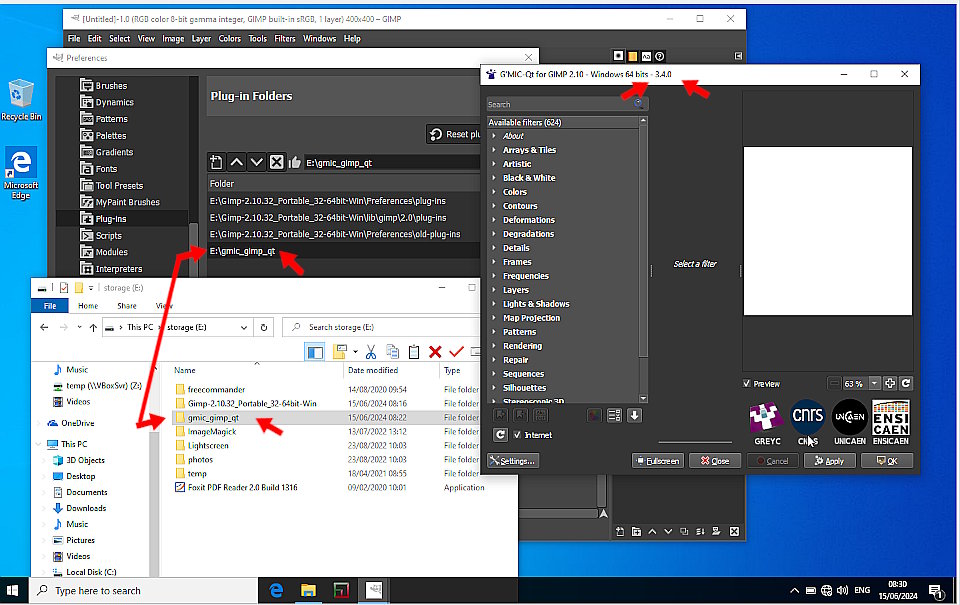Select the Brushes item in Preferences tree

pyautogui.click(x=111, y=86)
